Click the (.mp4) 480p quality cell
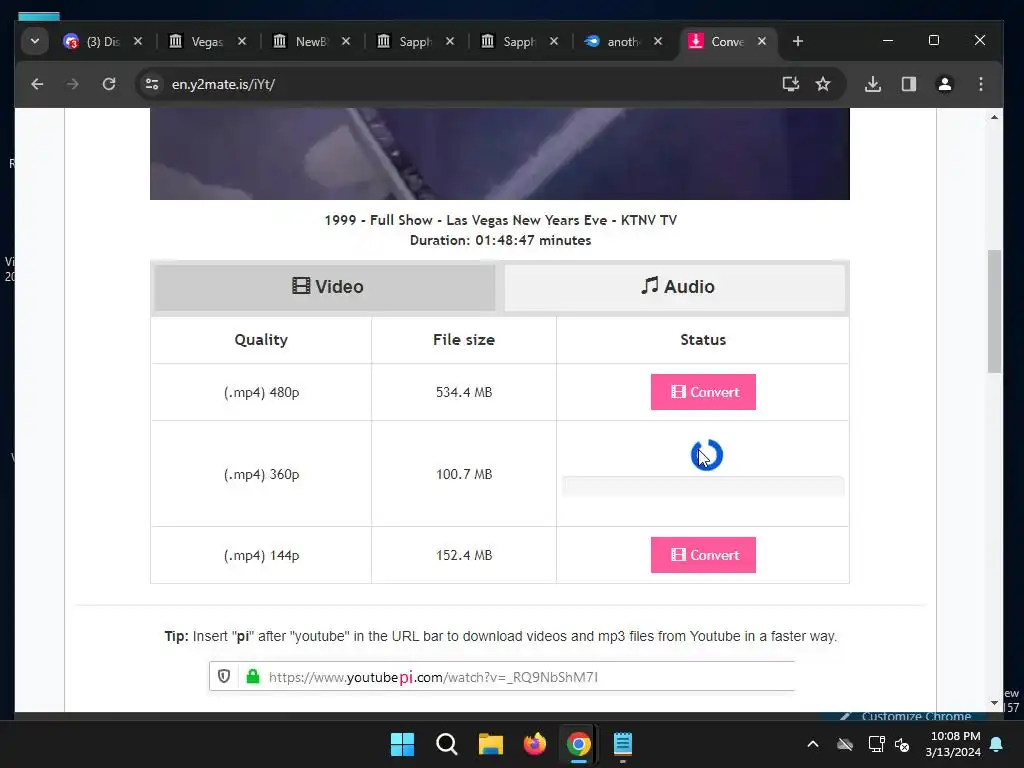The image size is (1024, 768). click(261, 392)
